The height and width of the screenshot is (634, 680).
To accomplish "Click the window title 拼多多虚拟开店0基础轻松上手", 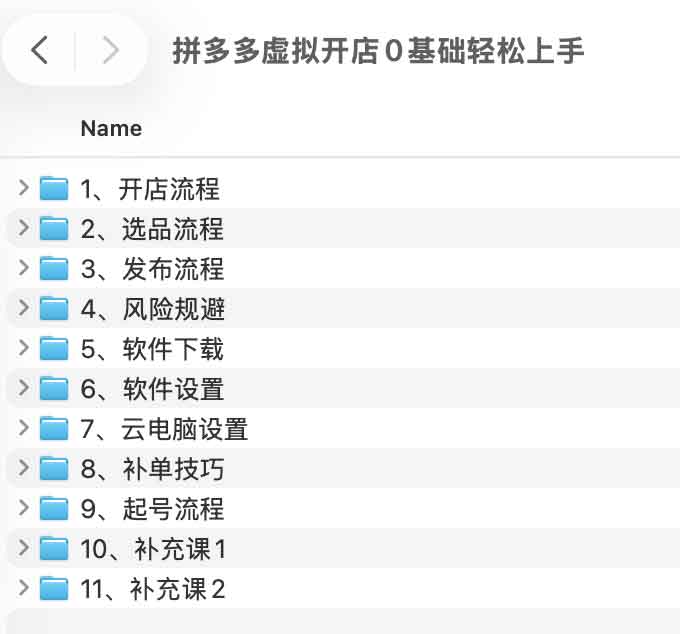I will [x=378, y=50].
